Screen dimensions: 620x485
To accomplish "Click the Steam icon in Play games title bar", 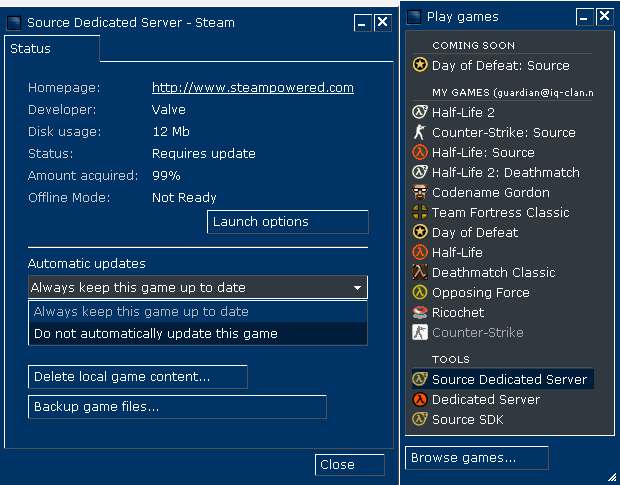I will [x=414, y=17].
